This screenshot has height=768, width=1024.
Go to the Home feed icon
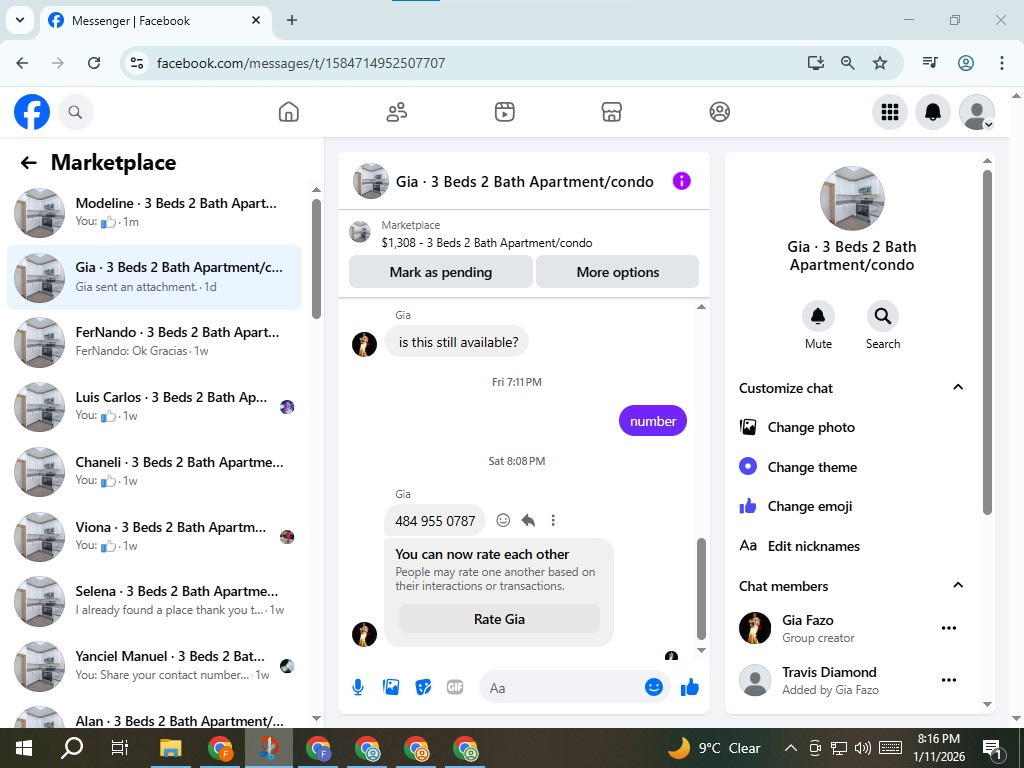[289, 112]
